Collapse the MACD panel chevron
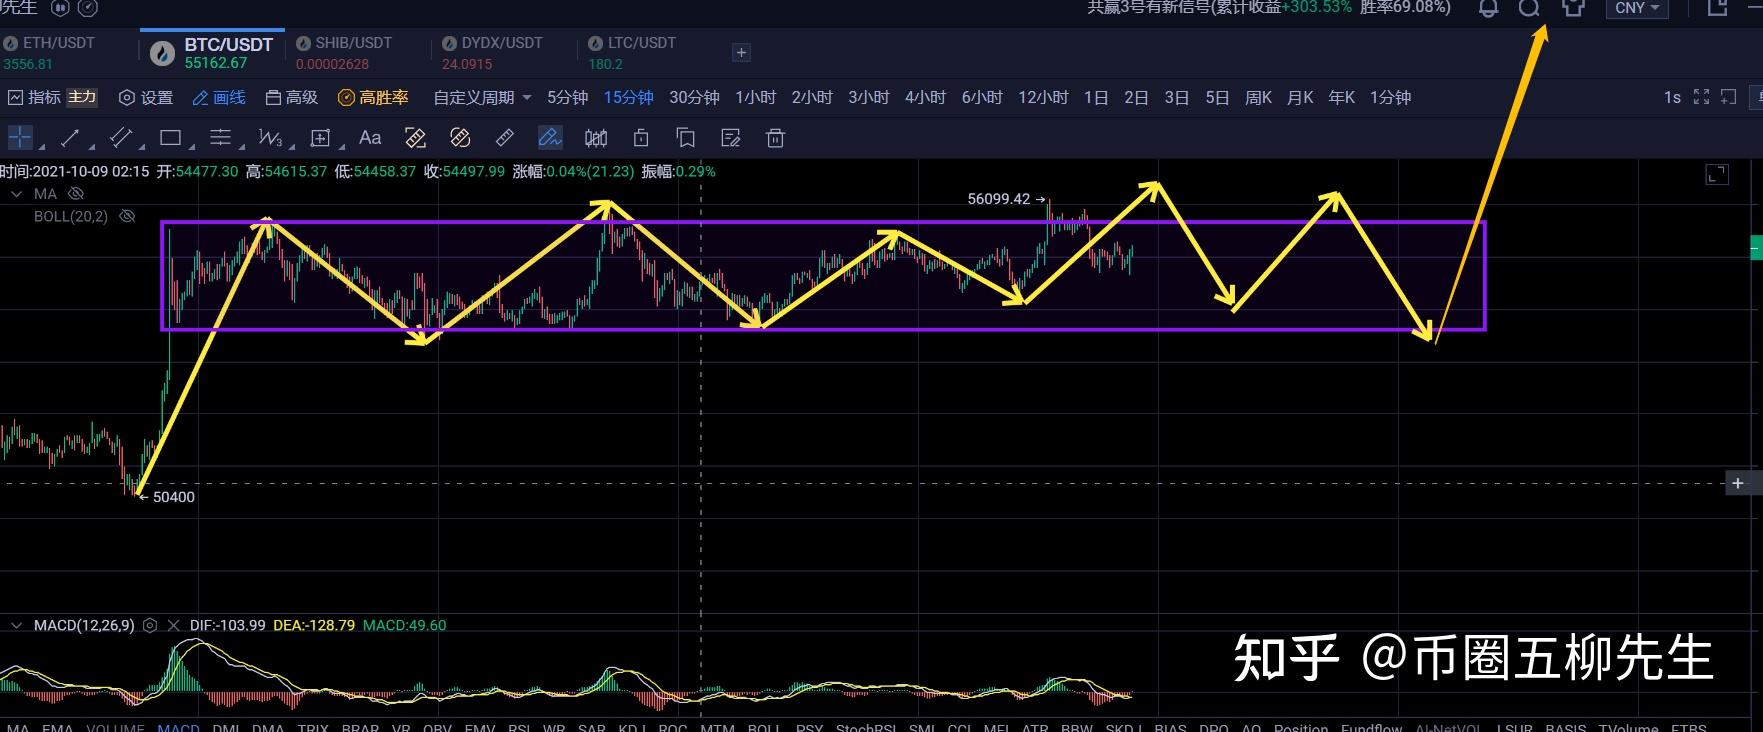 (x=16, y=625)
